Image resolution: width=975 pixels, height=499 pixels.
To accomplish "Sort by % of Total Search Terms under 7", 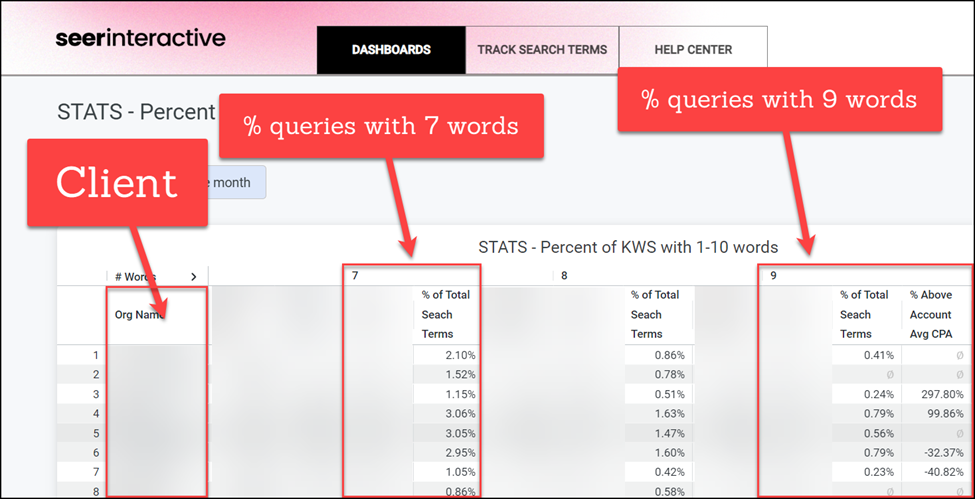I will click(x=446, y=314).
